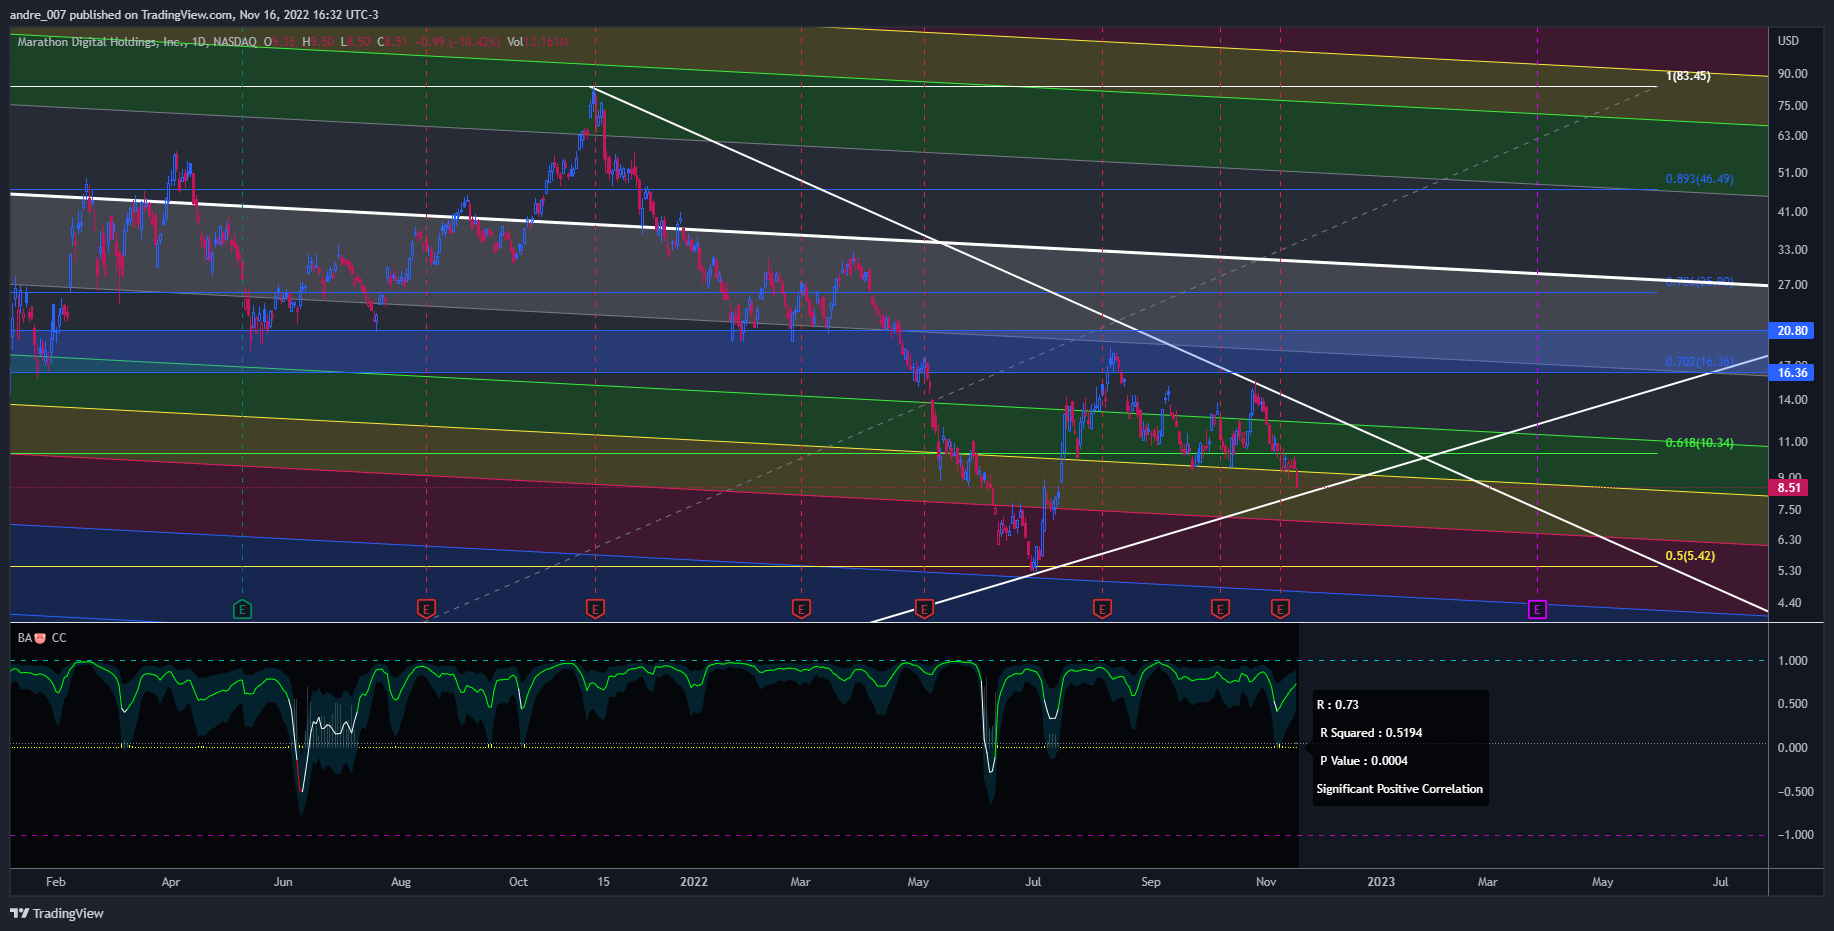1834x931 pixels.
Task: Click the 90.00 price scale value
Action: click(1792, 74)
